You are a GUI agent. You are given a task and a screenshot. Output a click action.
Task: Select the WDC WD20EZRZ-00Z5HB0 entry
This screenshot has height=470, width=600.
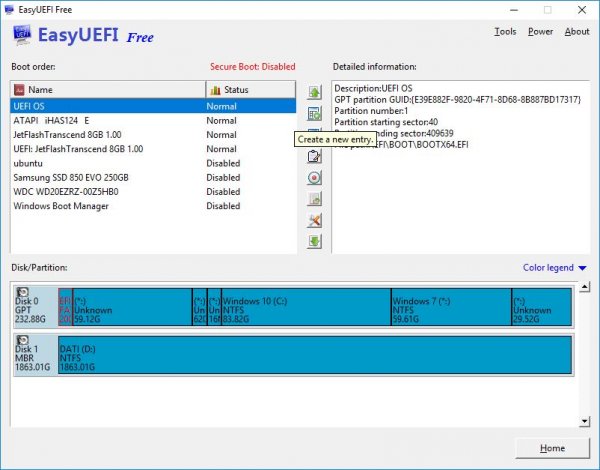click(x=153, y=192)
